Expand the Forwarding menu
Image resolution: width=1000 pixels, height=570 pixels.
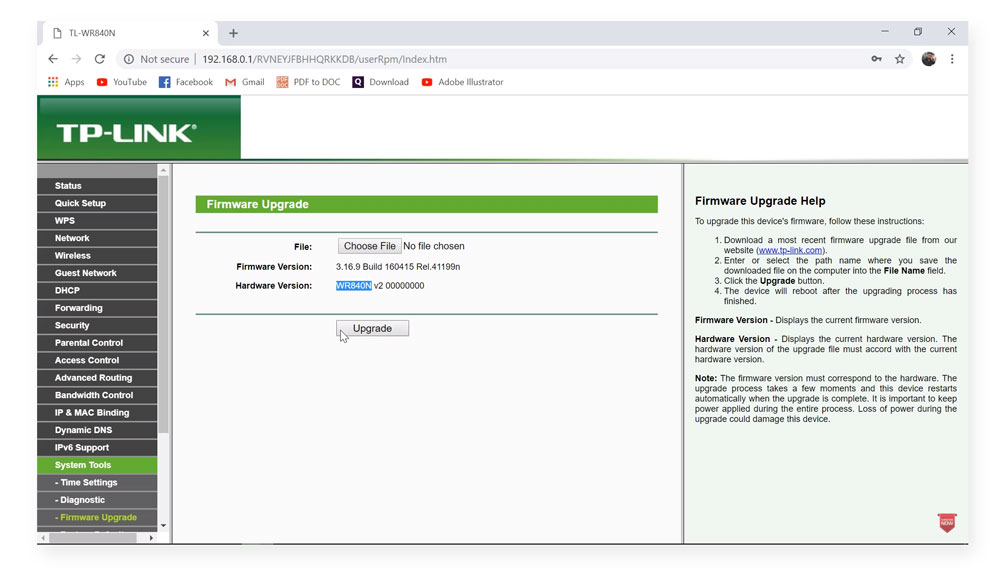[97, 308]
